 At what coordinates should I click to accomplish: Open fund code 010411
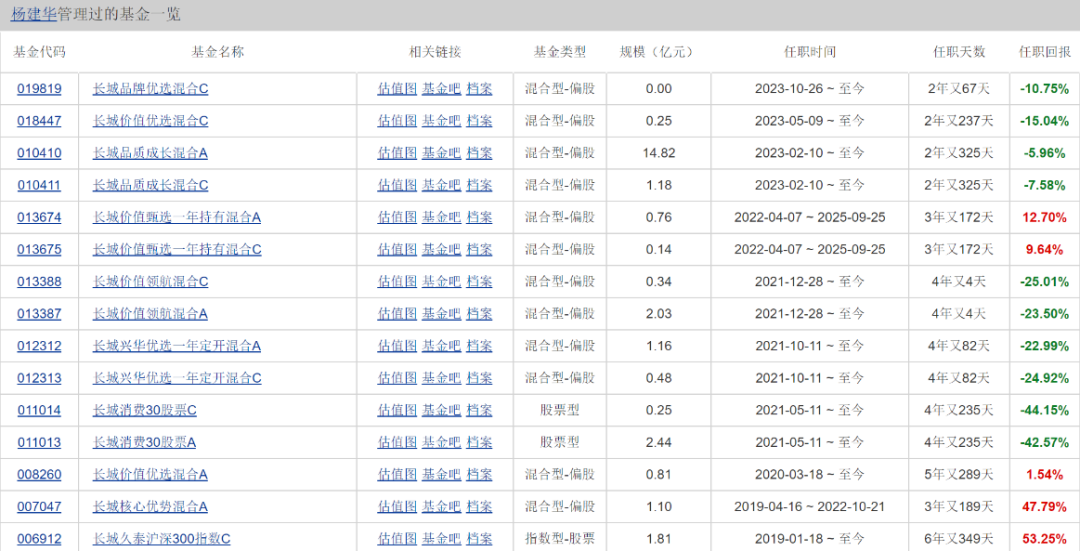[x=39, y=185]
